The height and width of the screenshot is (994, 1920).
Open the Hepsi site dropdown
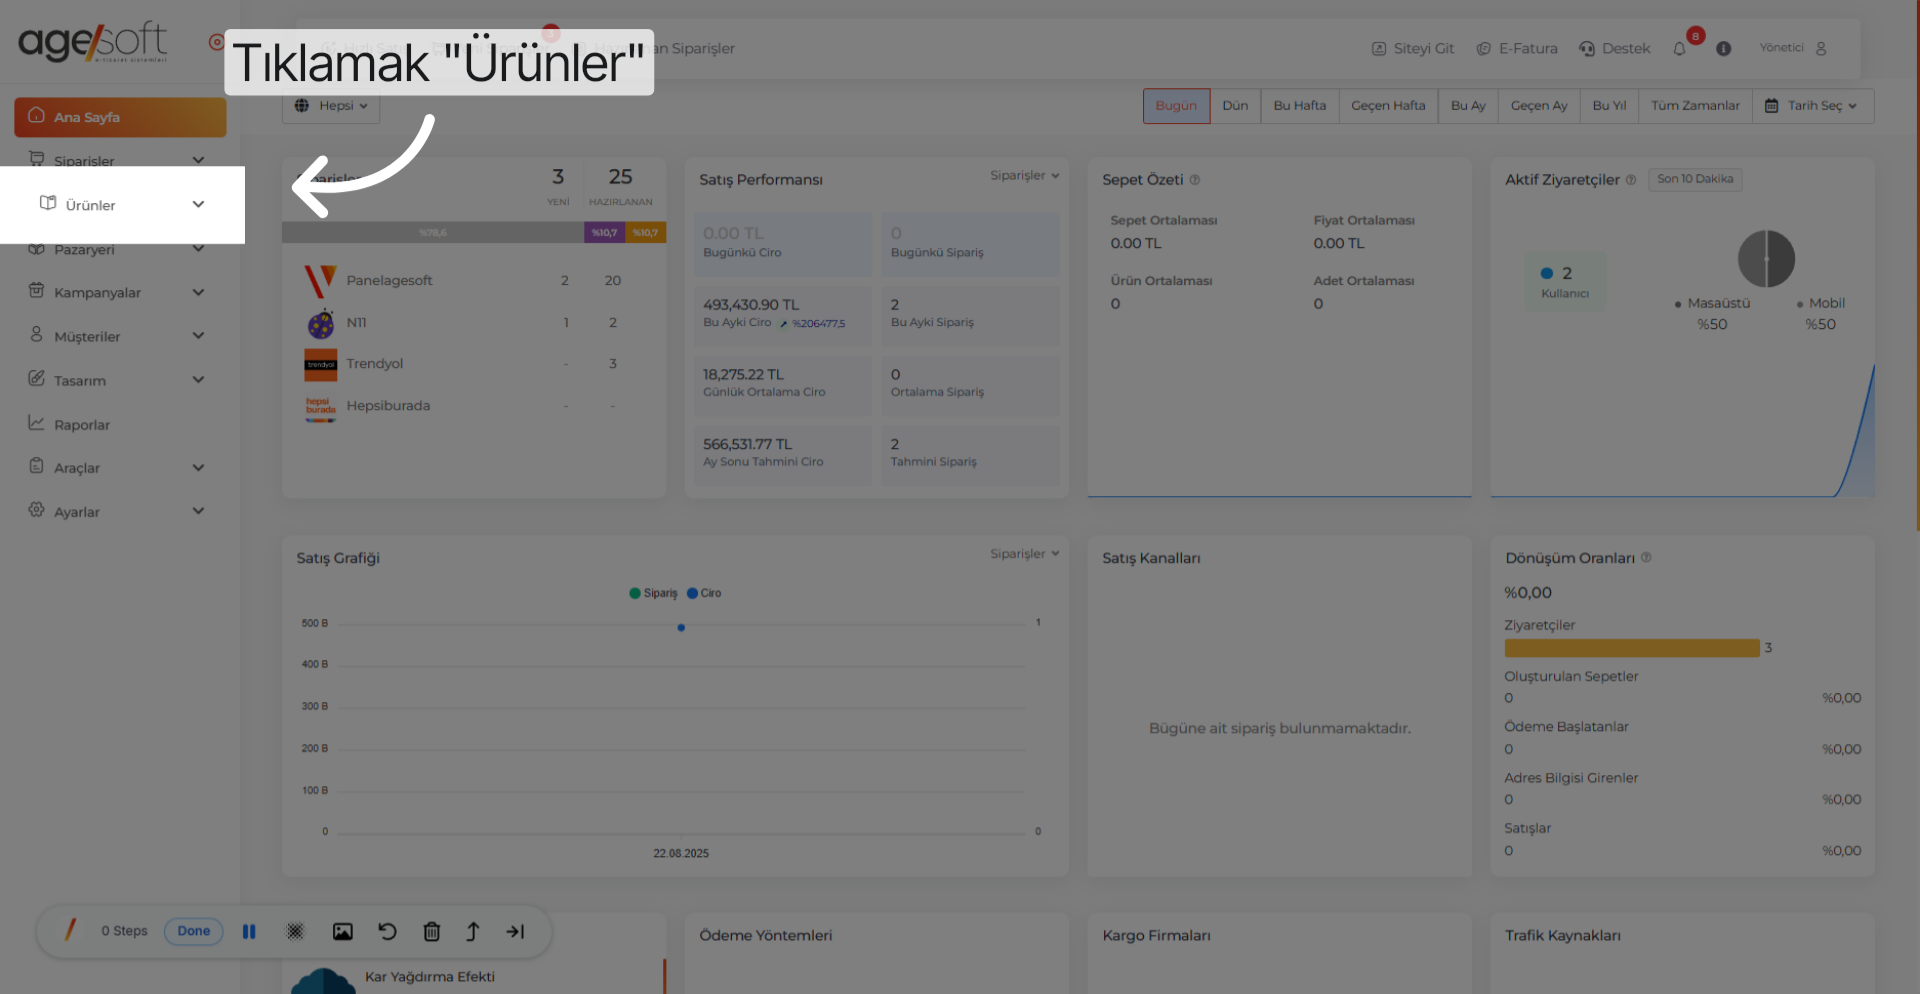331,106
